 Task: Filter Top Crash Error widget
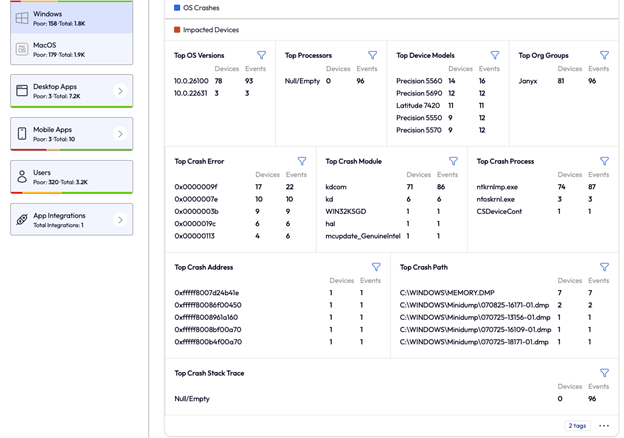(302, 161)
